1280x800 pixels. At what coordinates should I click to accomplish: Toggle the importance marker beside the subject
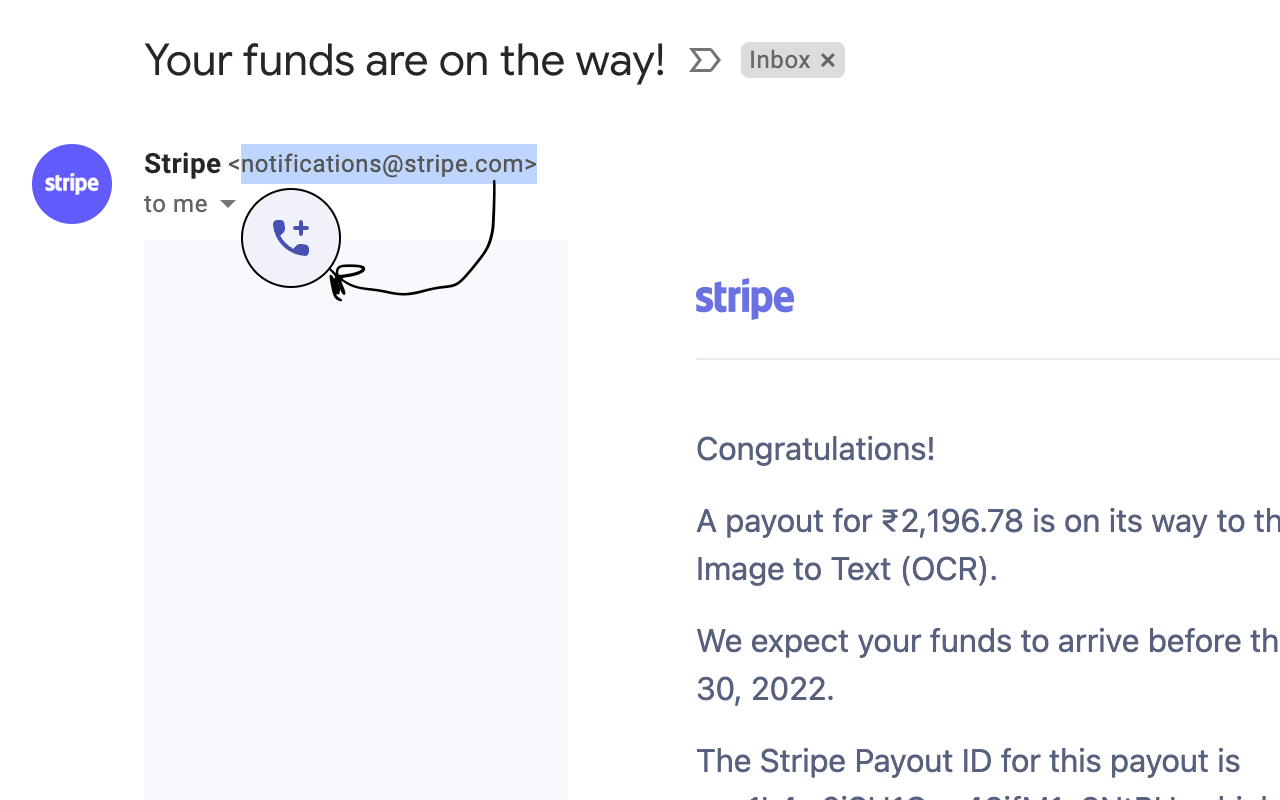tap(704, 61)
